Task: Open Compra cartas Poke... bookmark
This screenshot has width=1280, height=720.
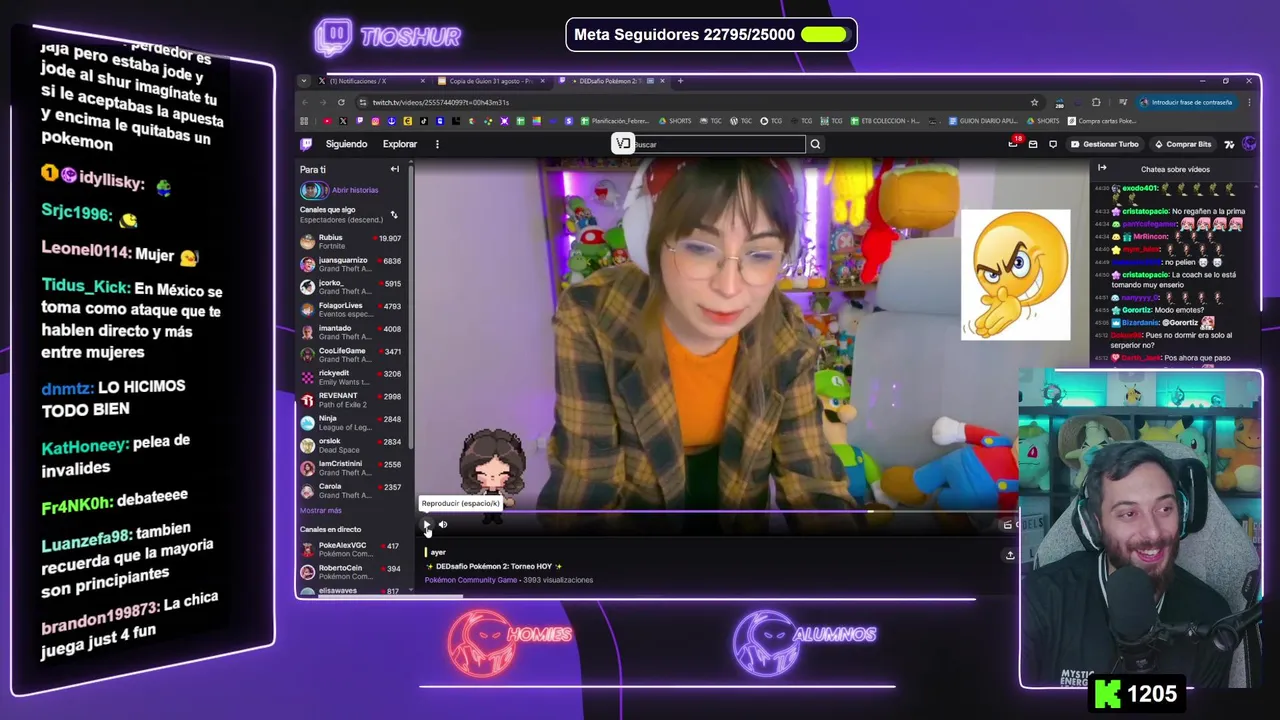Action: (x=1101, y=121)
